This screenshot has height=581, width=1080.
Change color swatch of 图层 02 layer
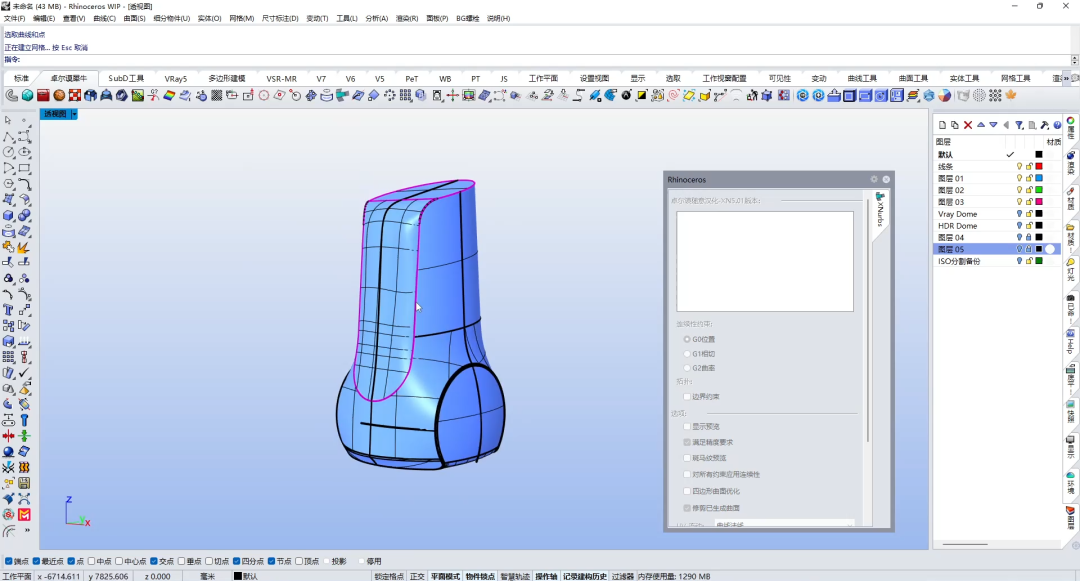click(1039, 190)
